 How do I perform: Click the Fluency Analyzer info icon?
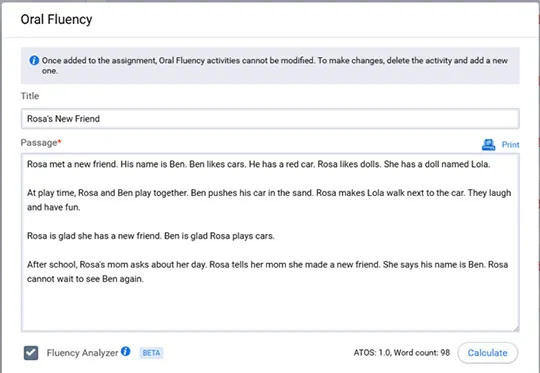coord(126,351)
